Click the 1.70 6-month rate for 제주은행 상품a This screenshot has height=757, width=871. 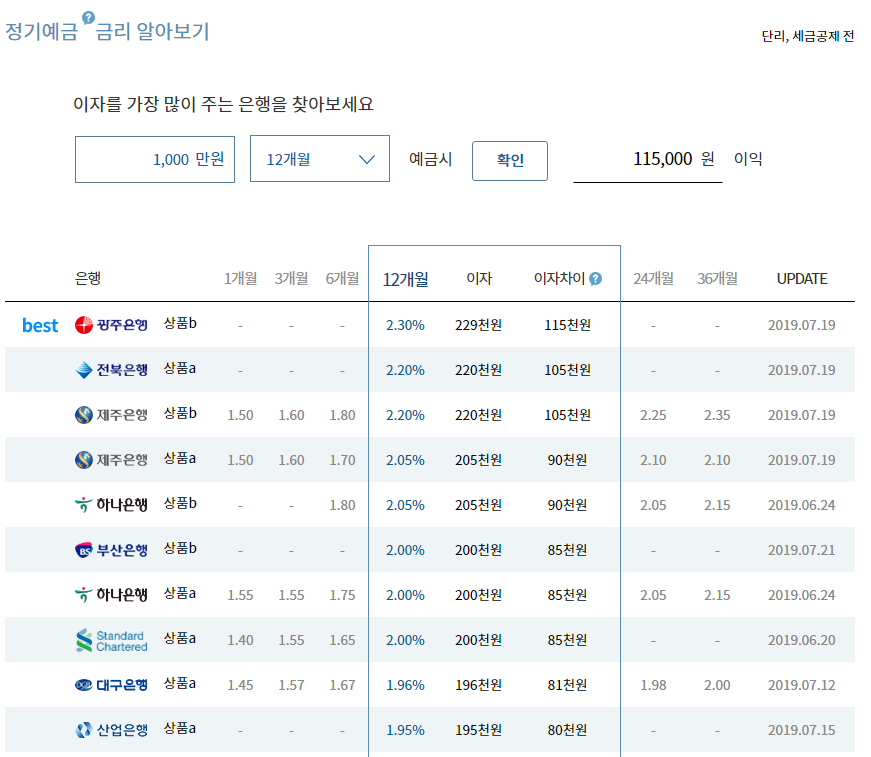click(342, 460)
